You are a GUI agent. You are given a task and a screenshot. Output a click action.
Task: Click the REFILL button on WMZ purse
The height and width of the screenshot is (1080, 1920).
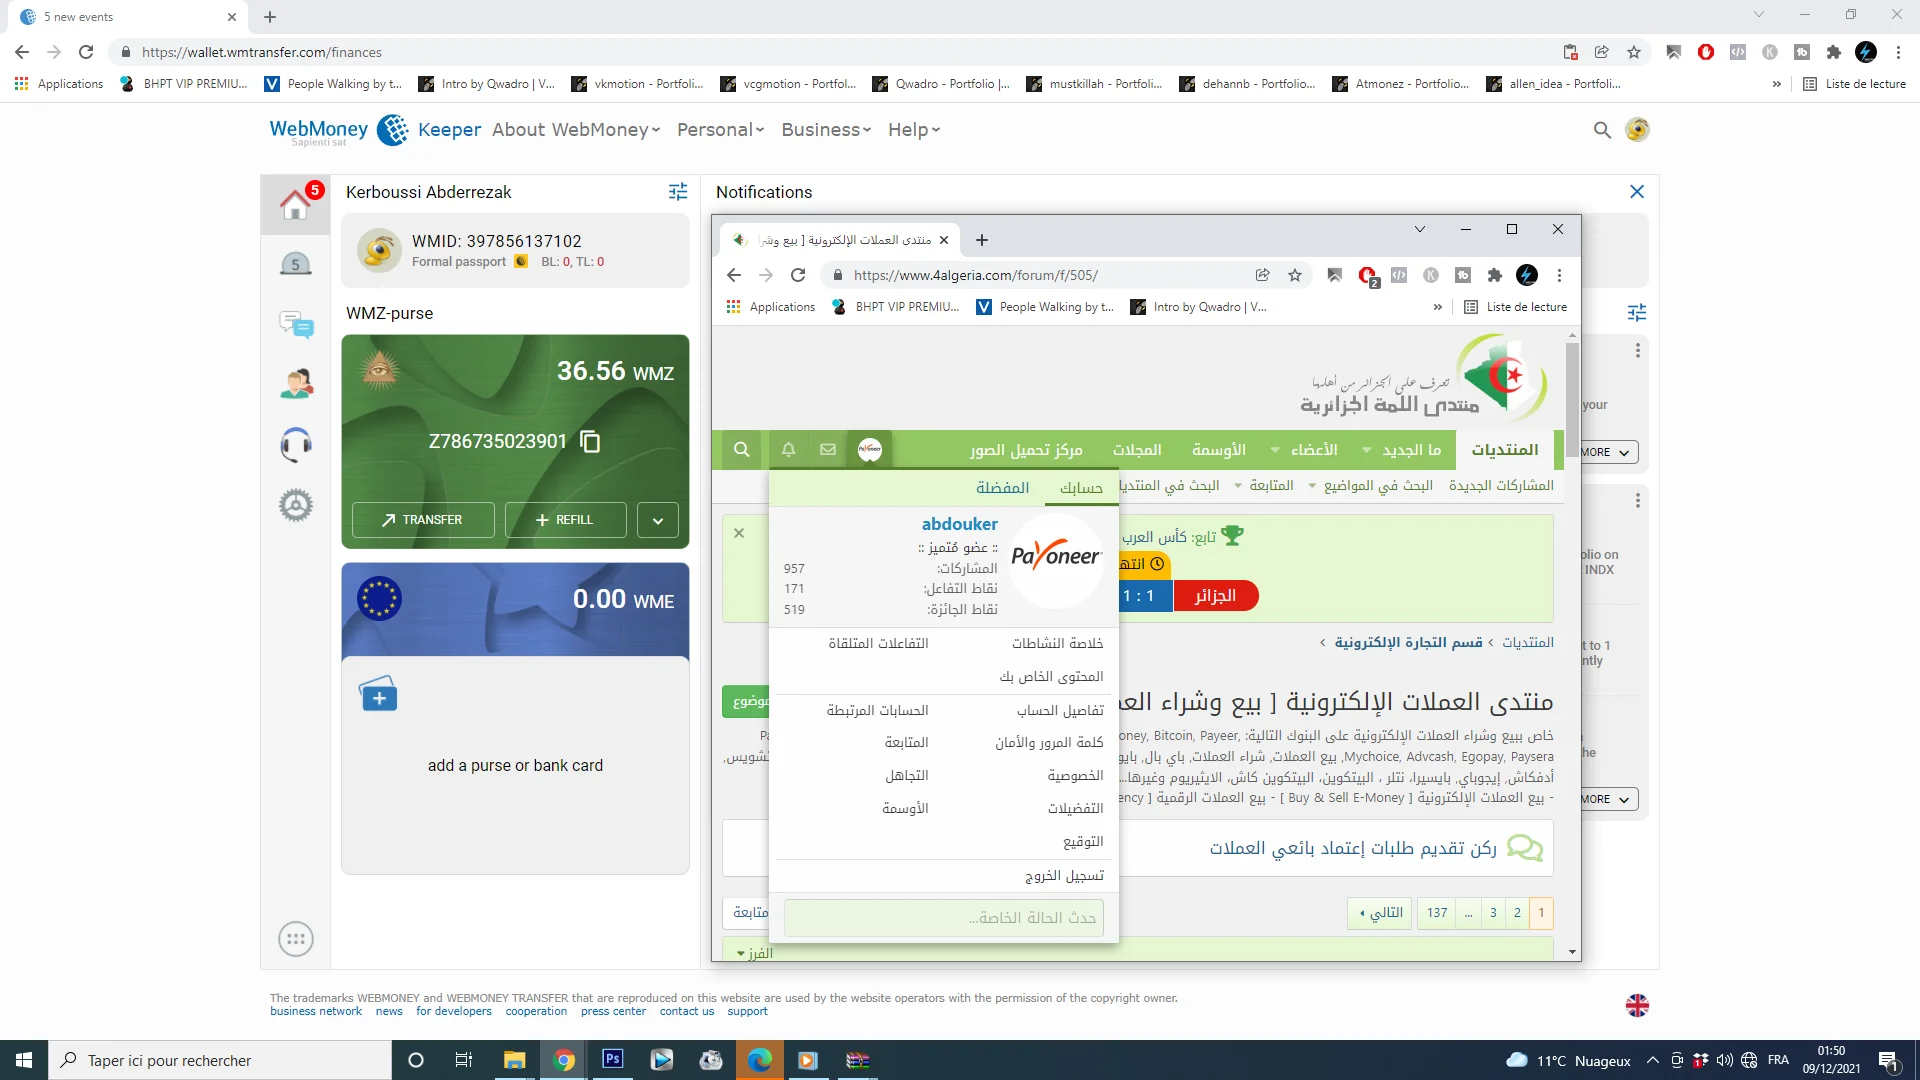click(566, 520)
